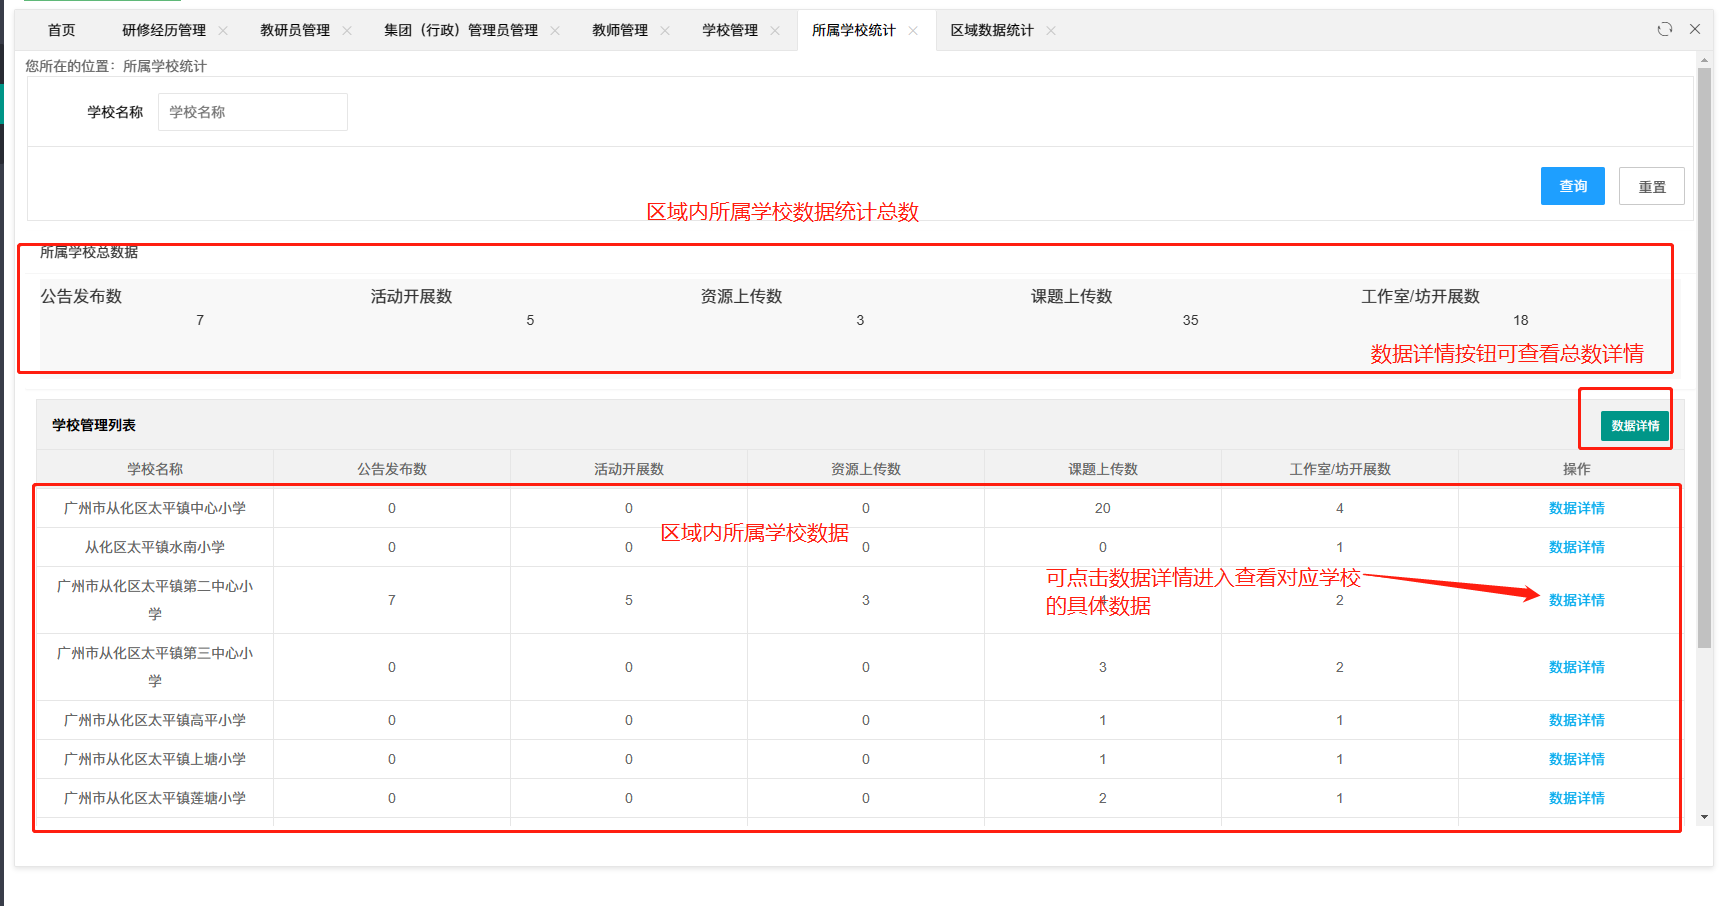Close the 教师管理 tab

click(665, 31)
